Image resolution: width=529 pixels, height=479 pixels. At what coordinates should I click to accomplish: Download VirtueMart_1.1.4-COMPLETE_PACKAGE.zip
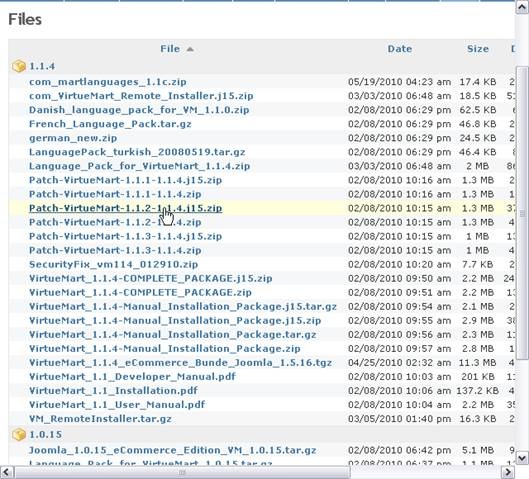(140, 292)
